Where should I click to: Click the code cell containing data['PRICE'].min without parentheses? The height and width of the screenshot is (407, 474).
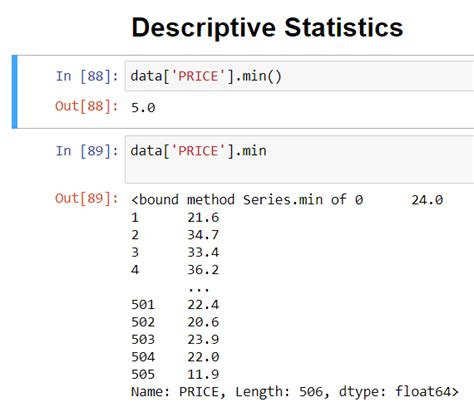[x=299, y=159]
